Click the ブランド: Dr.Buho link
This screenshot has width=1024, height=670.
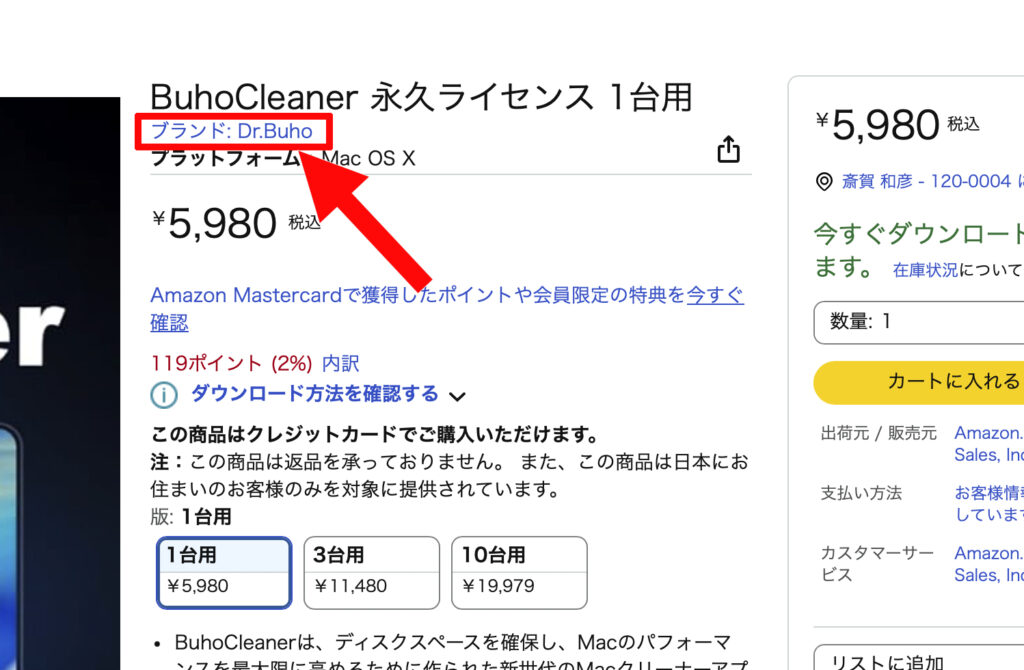(x=231, y=131)
